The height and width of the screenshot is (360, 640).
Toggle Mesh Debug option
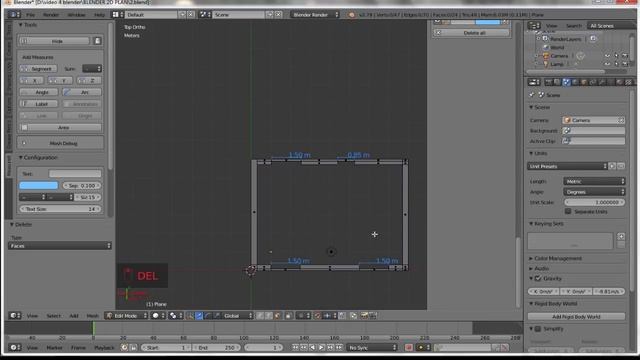point(60,143)
